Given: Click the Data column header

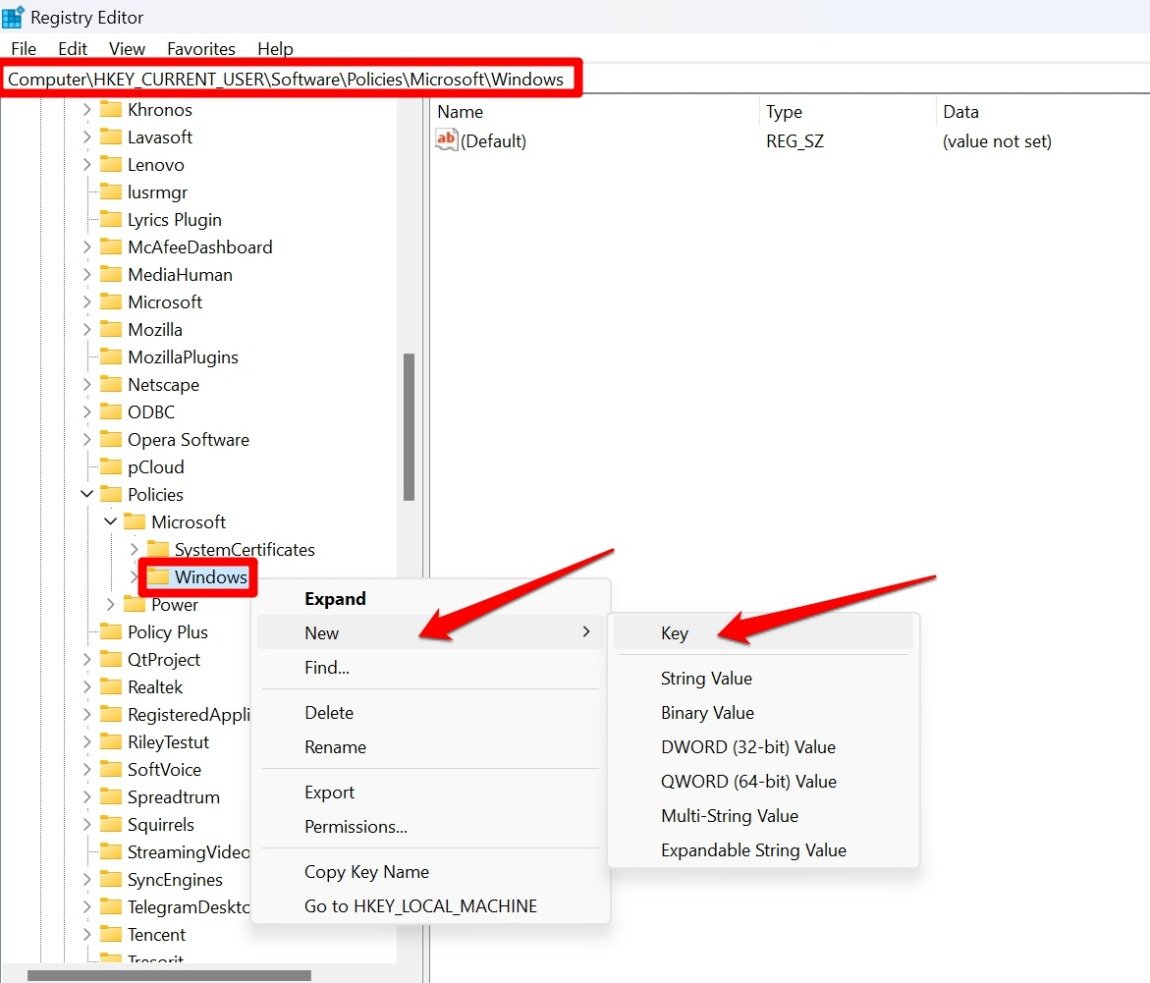Looking at the screenshot, I should [x=1043, y=112].
